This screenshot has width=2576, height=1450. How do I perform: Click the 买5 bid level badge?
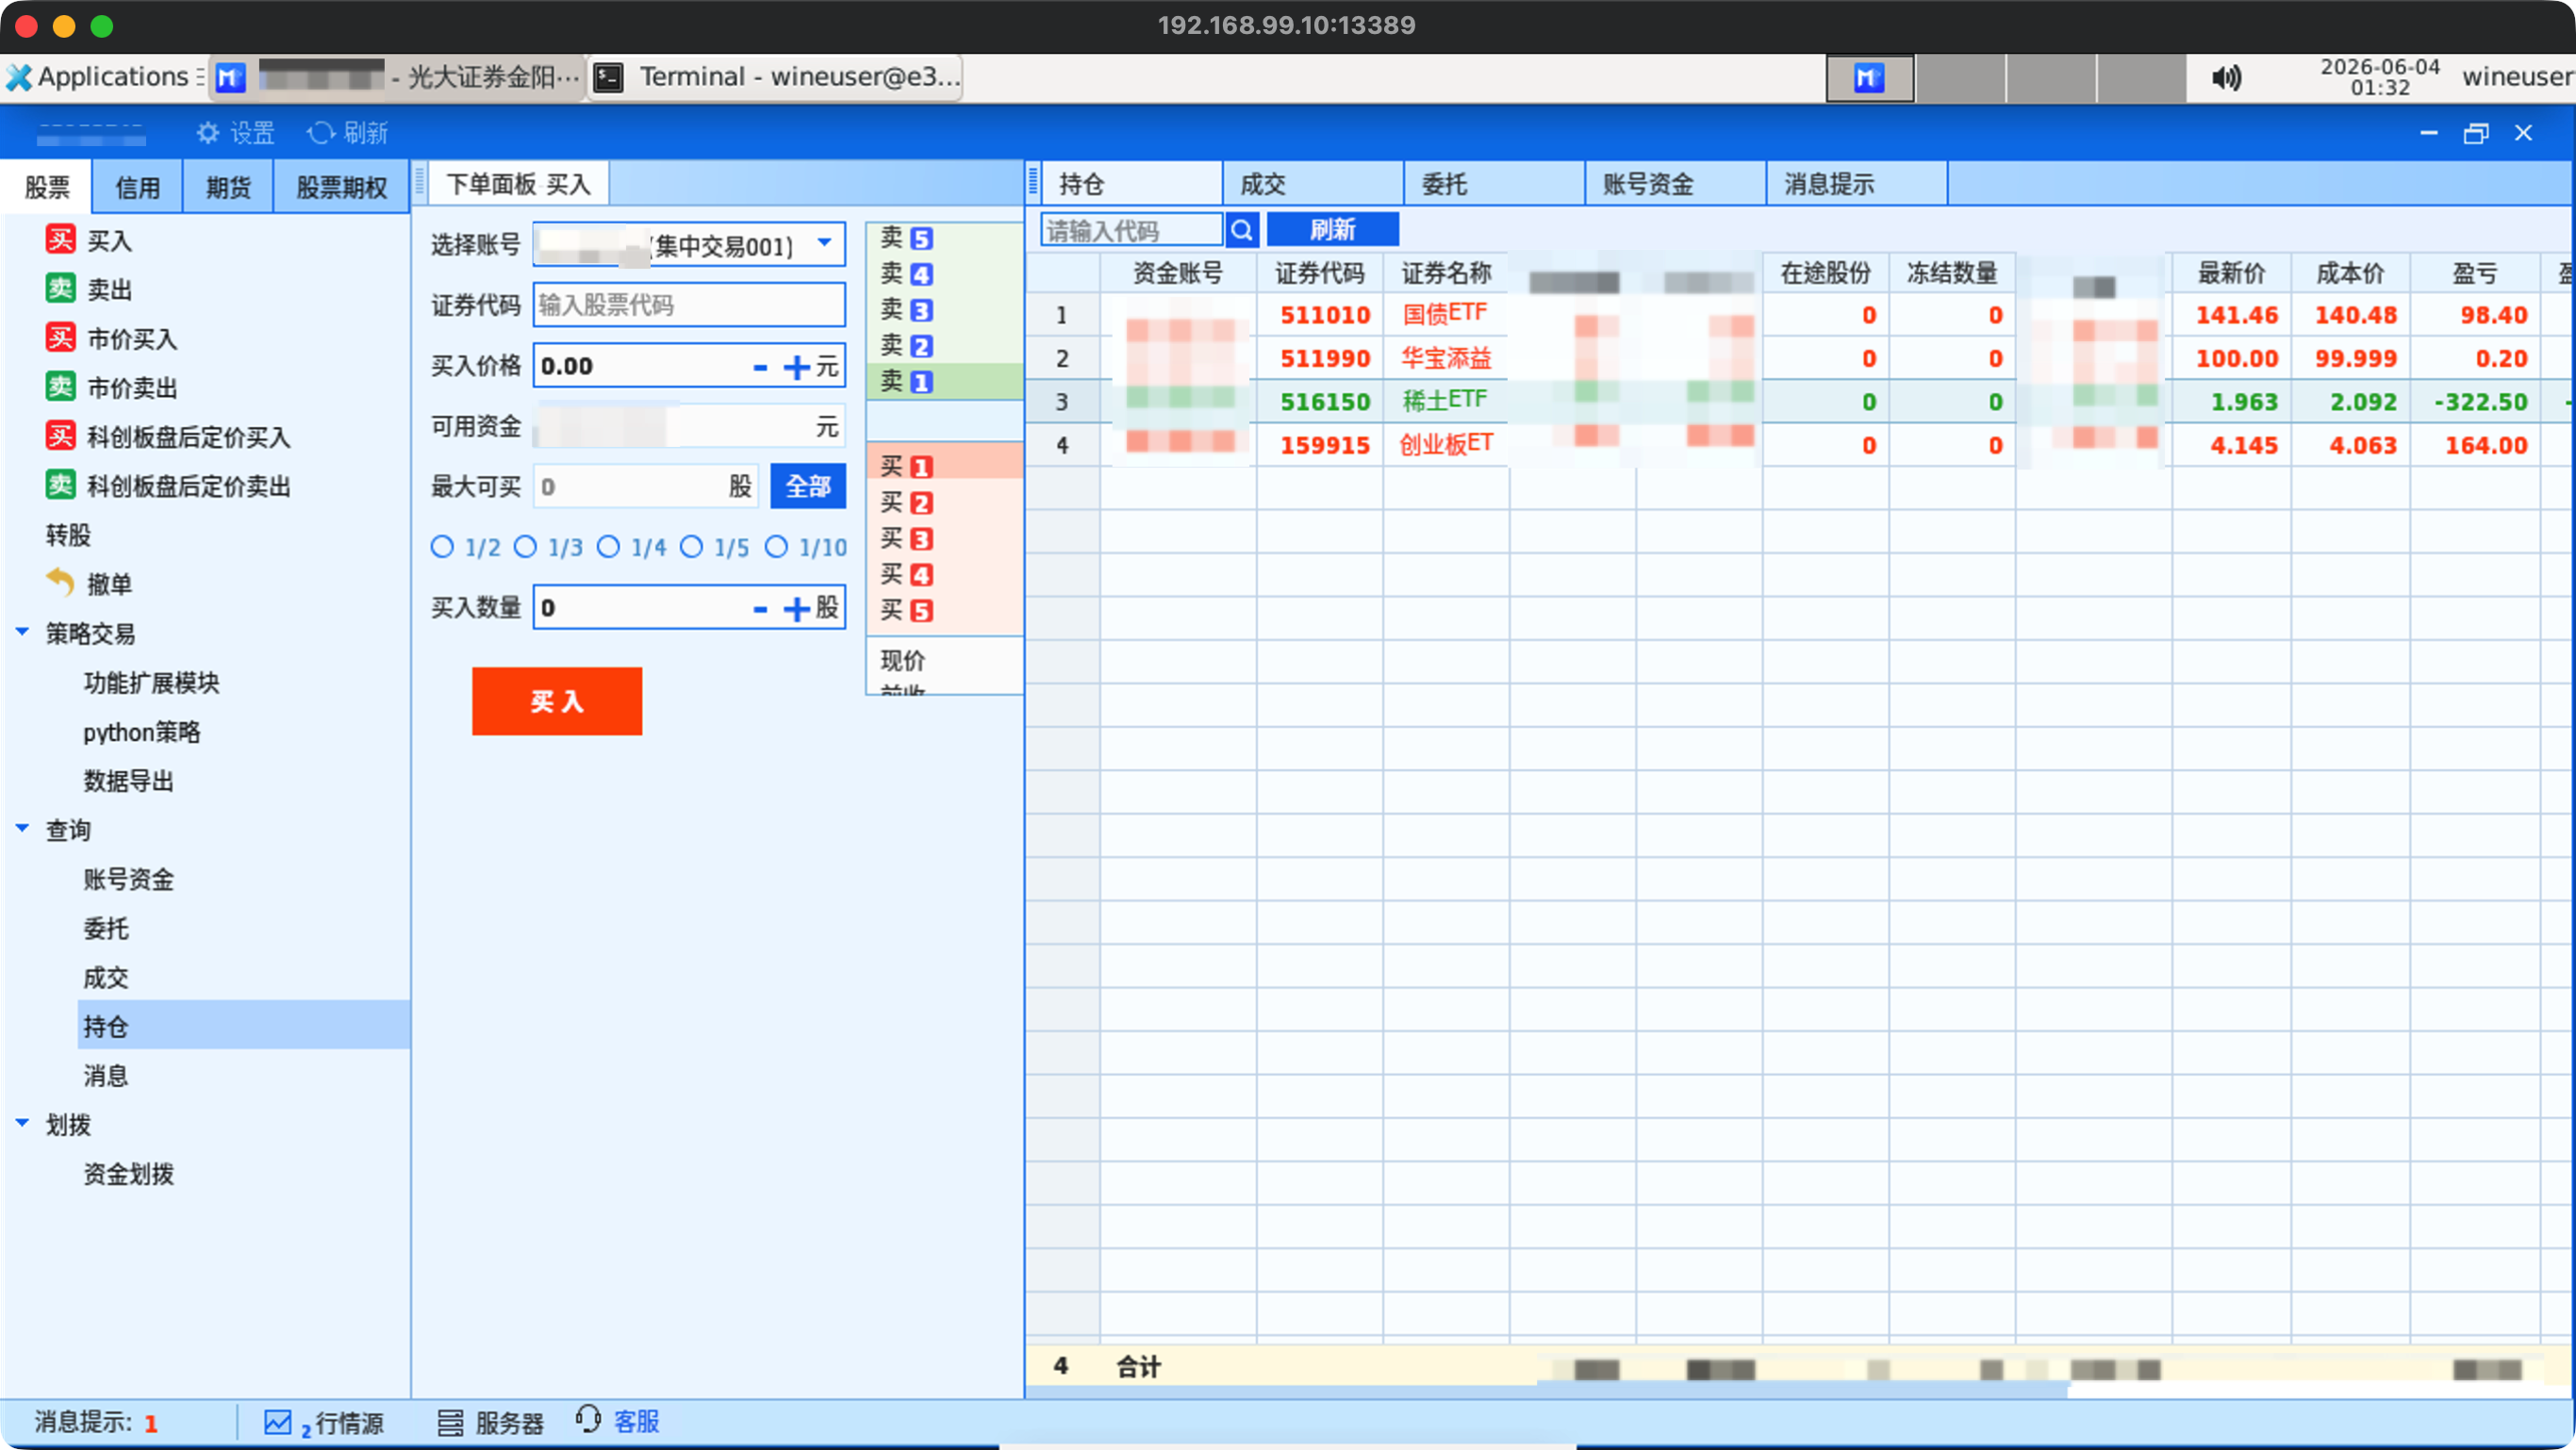(921, 611)
